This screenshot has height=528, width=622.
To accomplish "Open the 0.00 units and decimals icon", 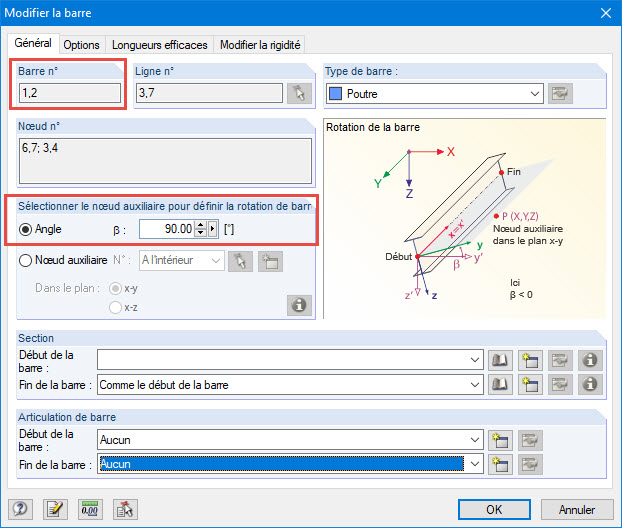I will click(90, 509).
